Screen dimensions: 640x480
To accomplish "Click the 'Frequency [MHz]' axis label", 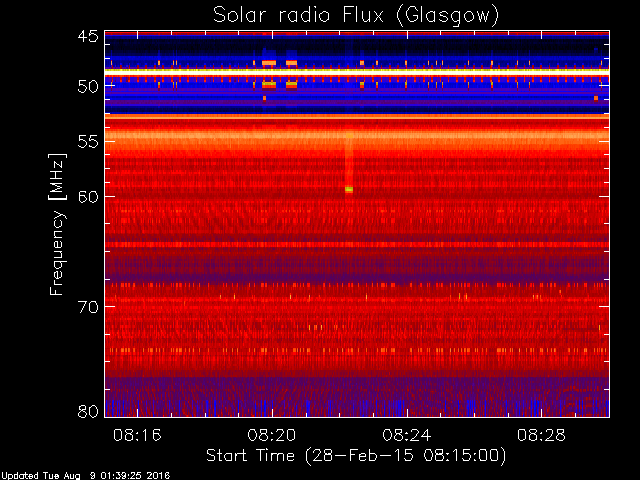I will (x=57, y=224).
